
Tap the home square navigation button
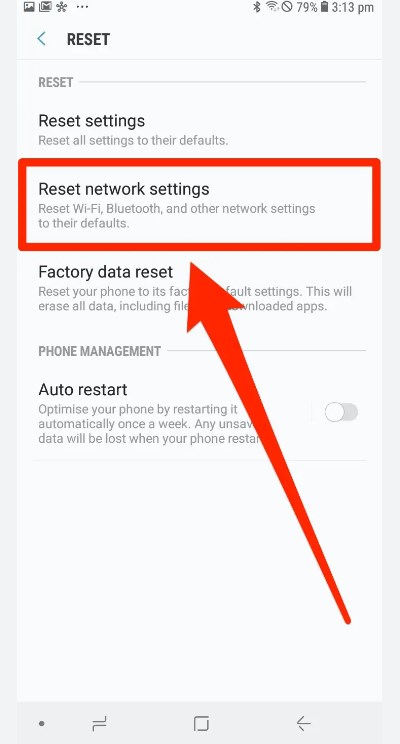tap(201, 724)
